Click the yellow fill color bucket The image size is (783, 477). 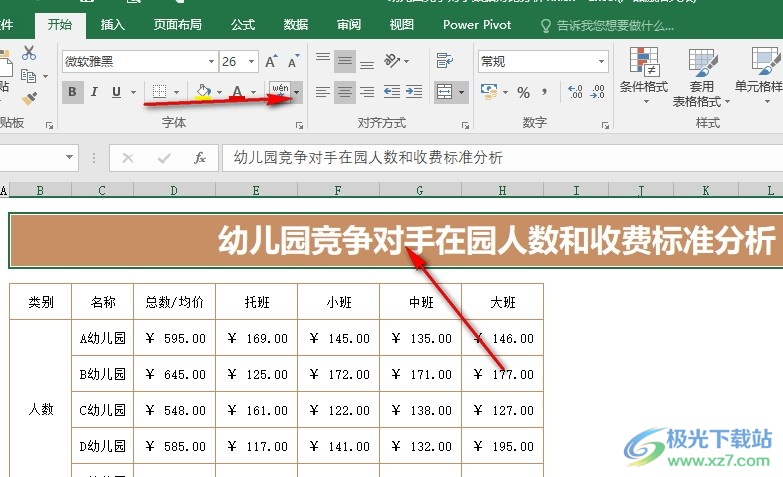(x=203, y=93)
